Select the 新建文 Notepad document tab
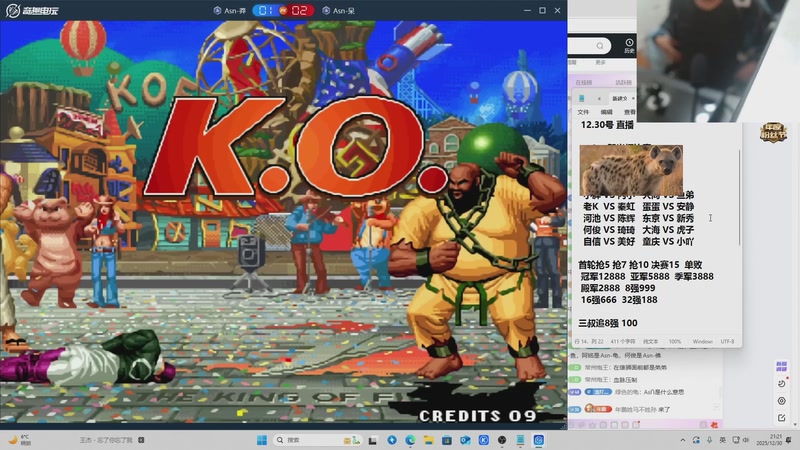Image resolution: width=800 pixels, height=450 pixels. click(x=619, y=98)
